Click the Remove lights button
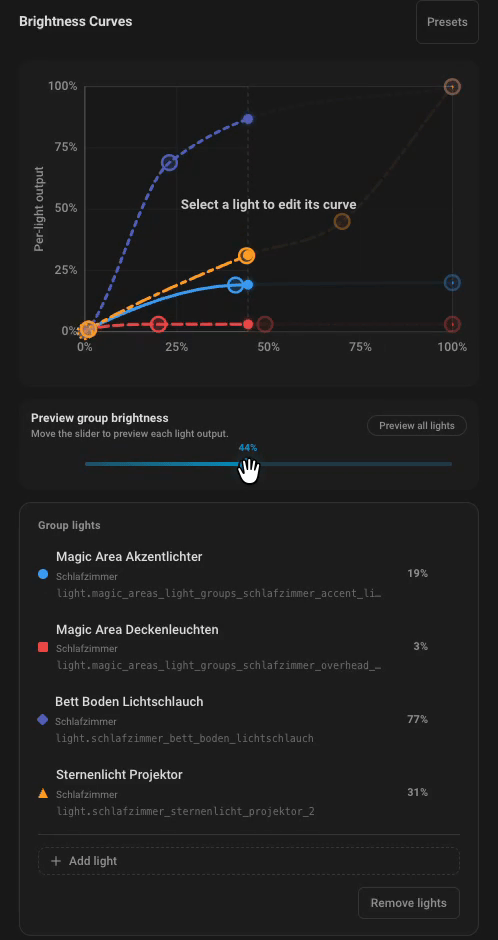 [x=409, y=903]
